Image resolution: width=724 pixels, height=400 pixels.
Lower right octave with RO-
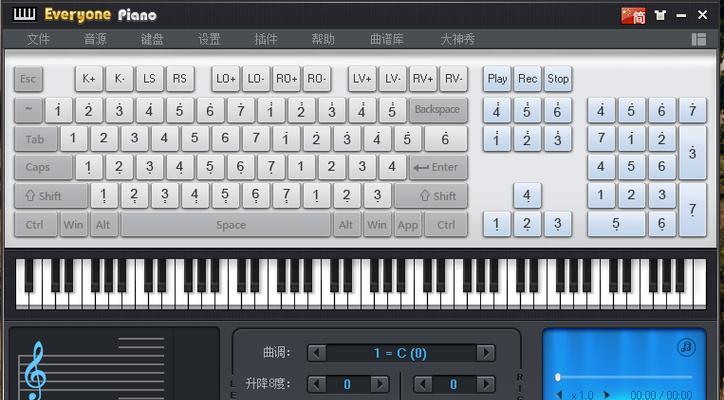[317, 79]
